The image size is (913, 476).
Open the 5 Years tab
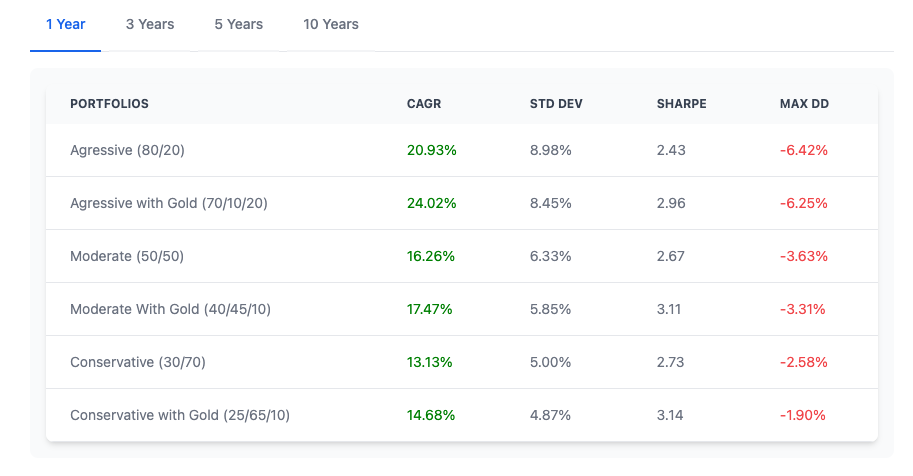pos(239,24)
